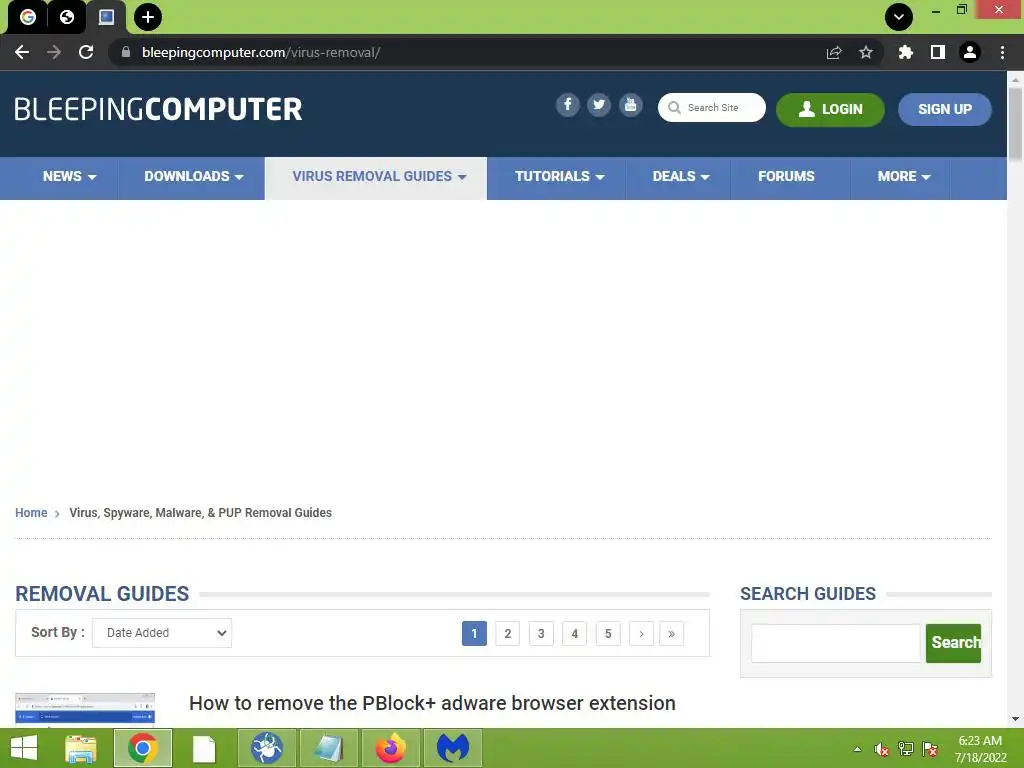Viewport: 1024px width, 768px height.
Task: Open the FORUMS menu item
Action: pos(786,176)
